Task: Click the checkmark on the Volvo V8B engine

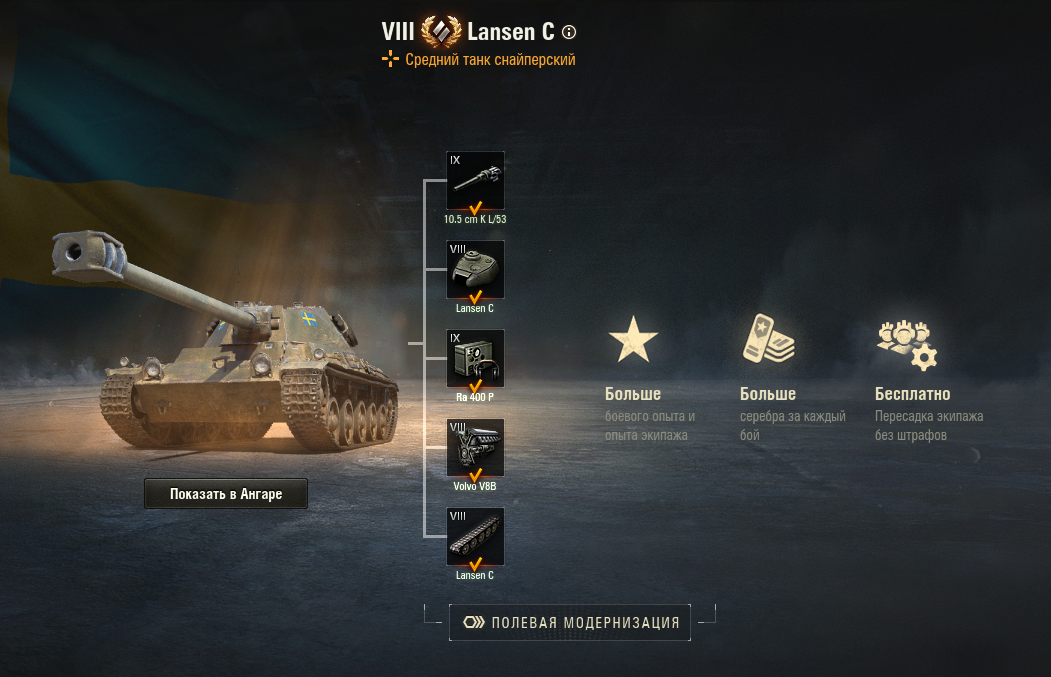Action: coord(475,475)
